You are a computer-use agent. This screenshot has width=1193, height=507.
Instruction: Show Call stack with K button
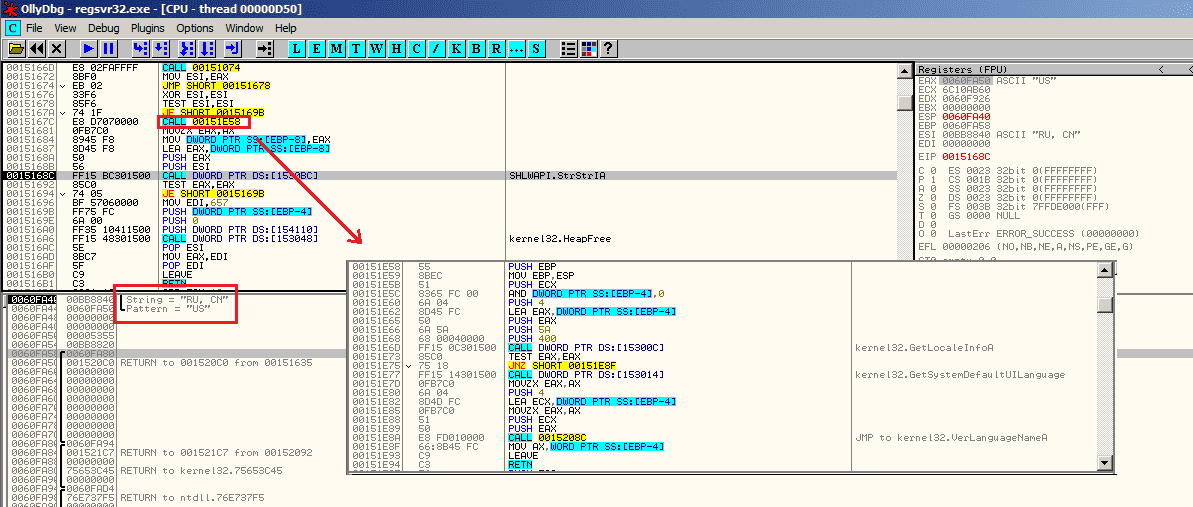click(x=456, y=49)
